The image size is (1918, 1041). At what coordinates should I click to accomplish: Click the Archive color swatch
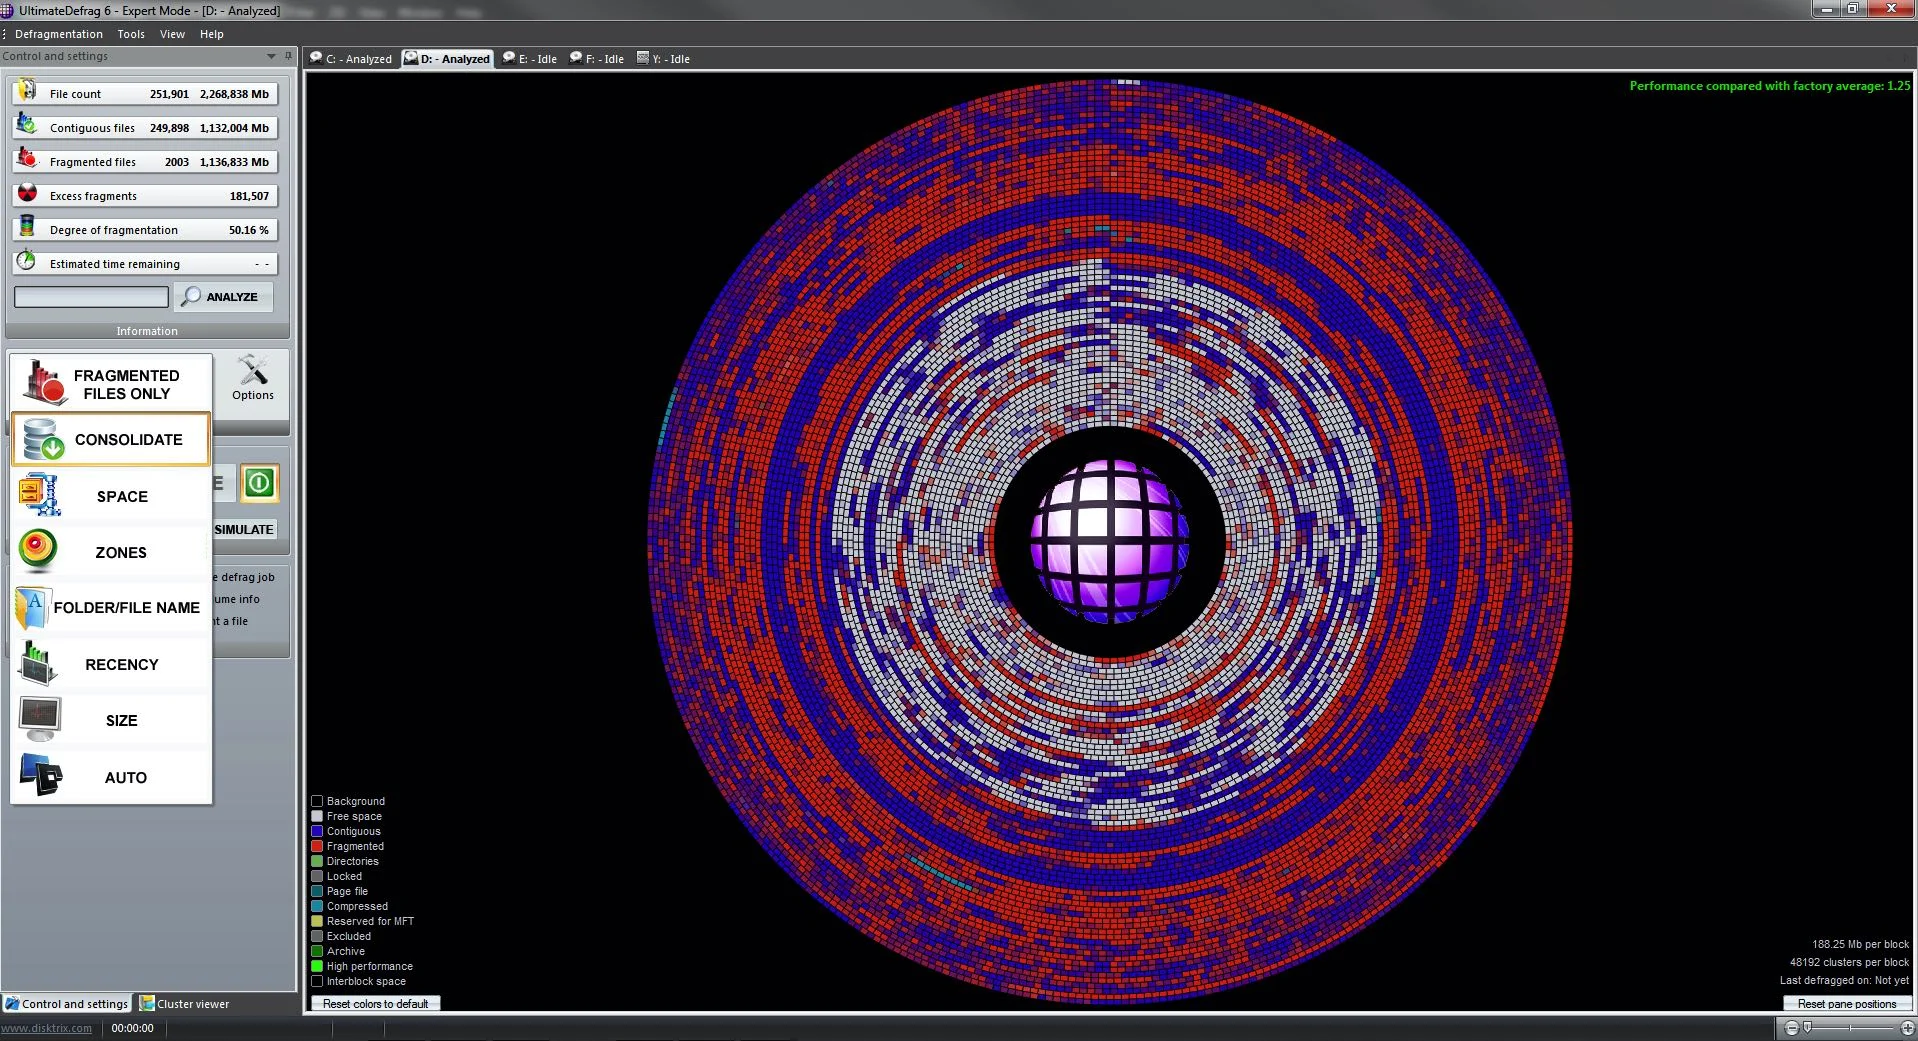317,951
